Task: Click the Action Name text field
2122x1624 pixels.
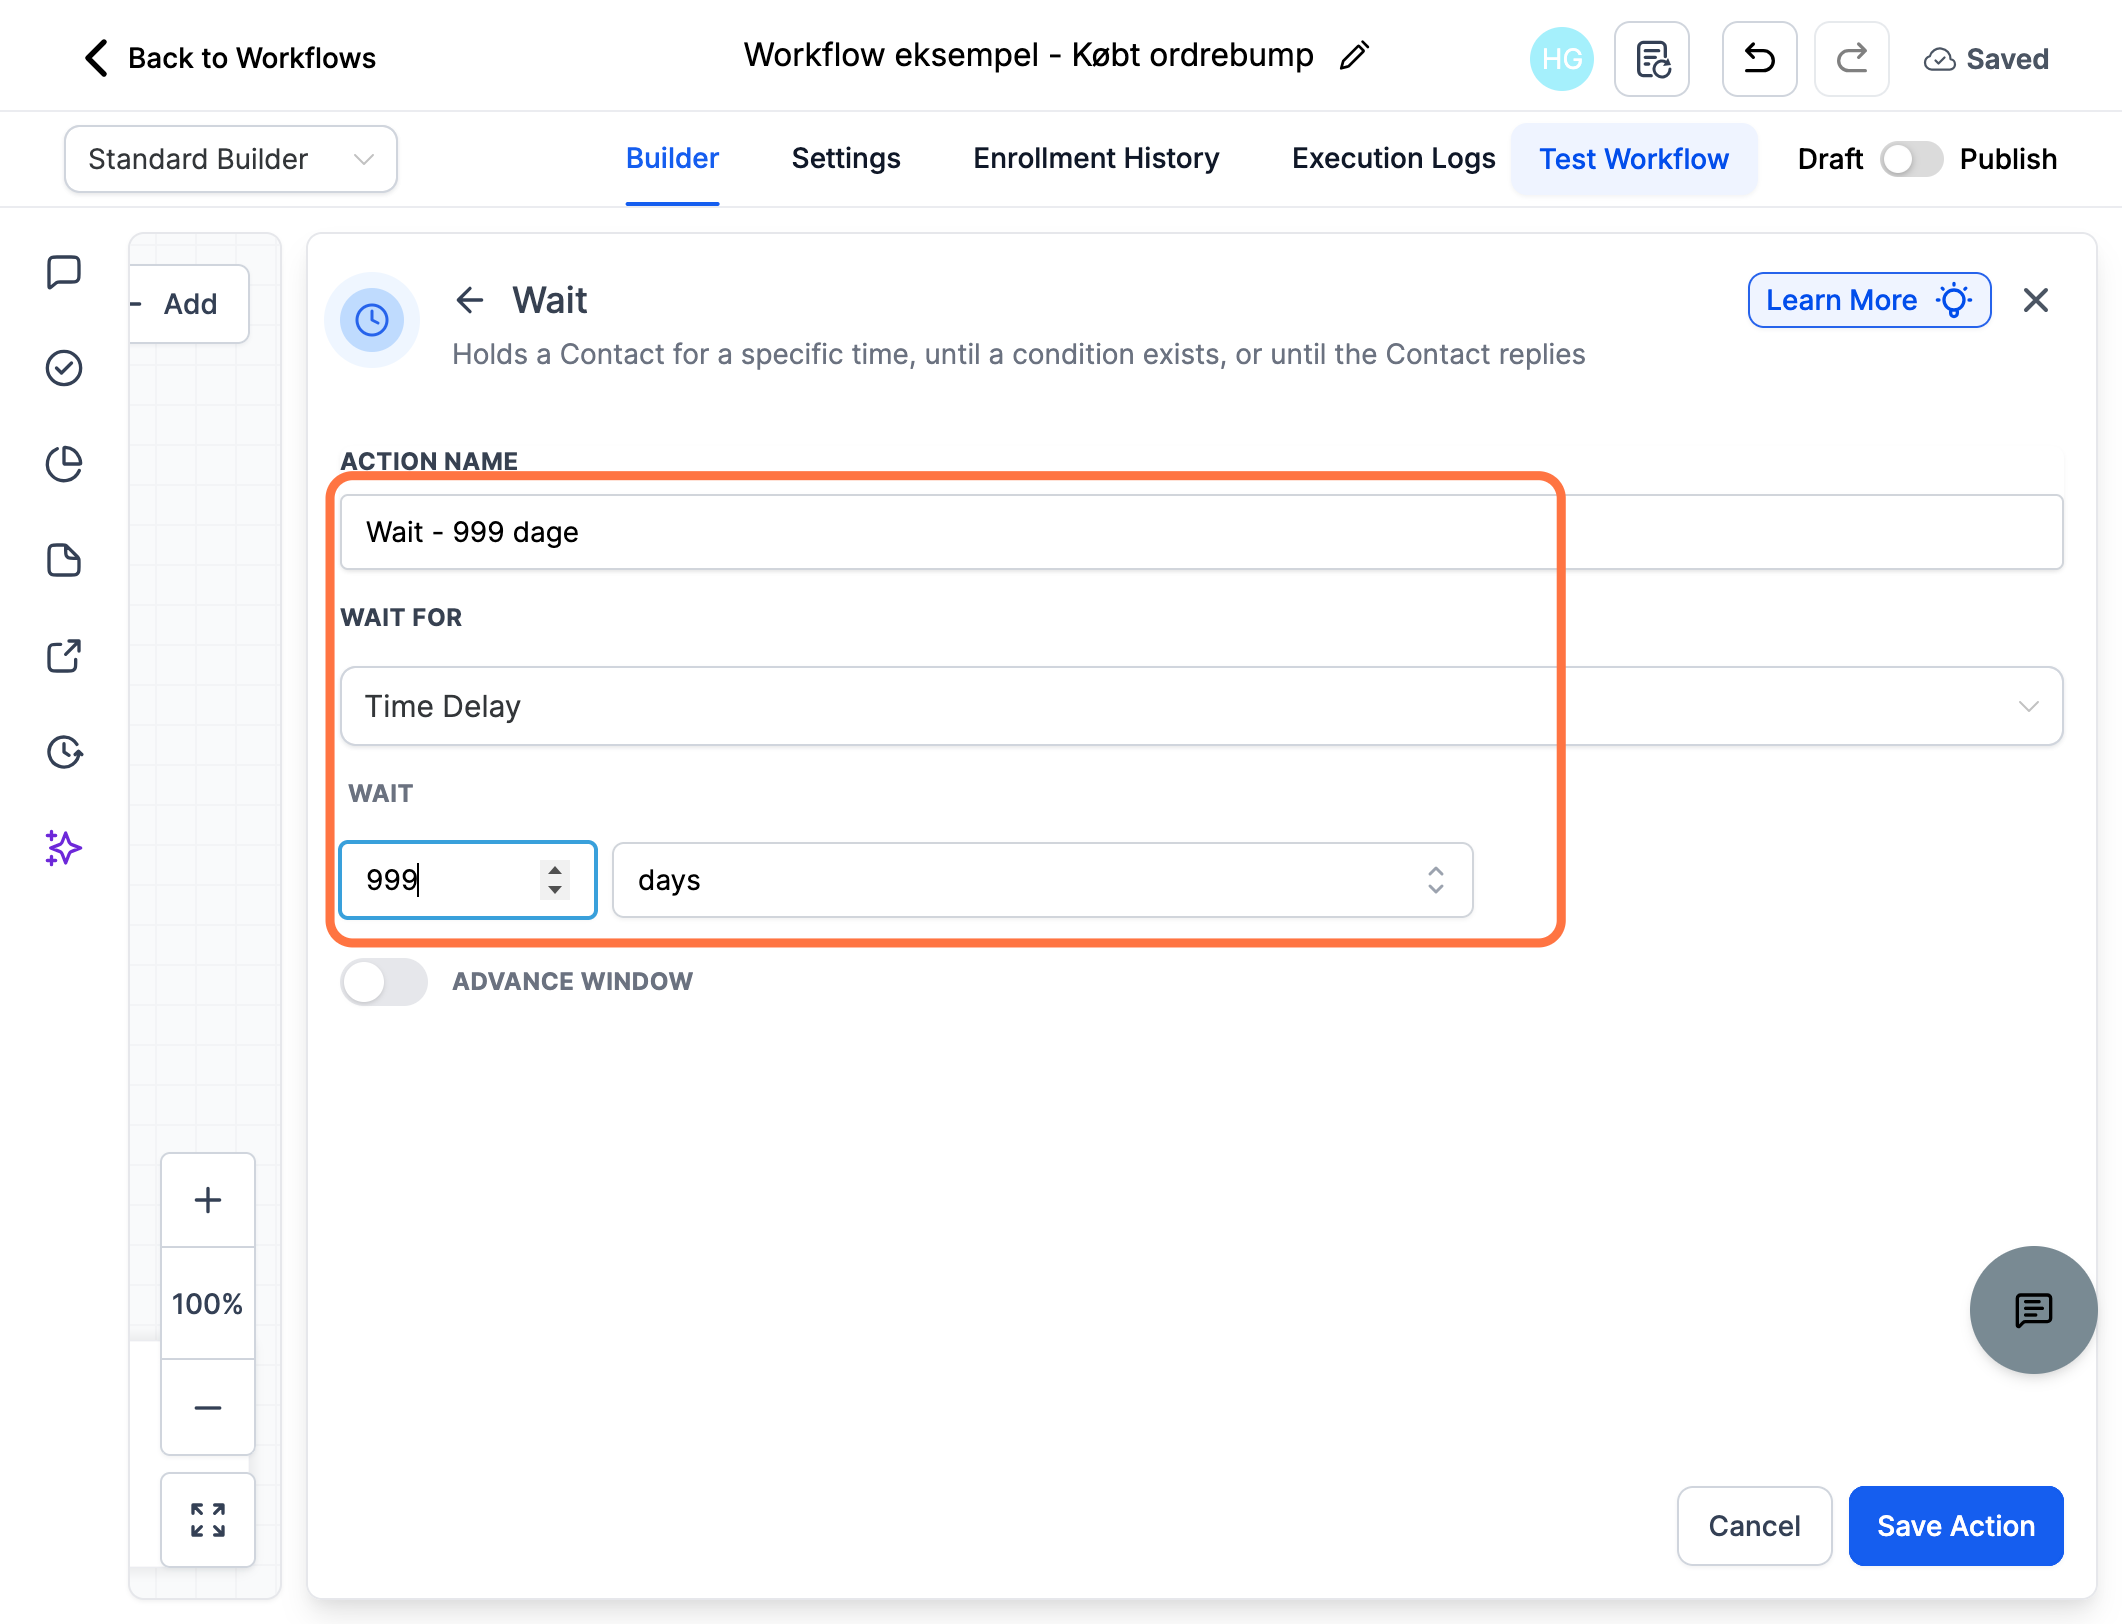Action: tap(1201, 532)
